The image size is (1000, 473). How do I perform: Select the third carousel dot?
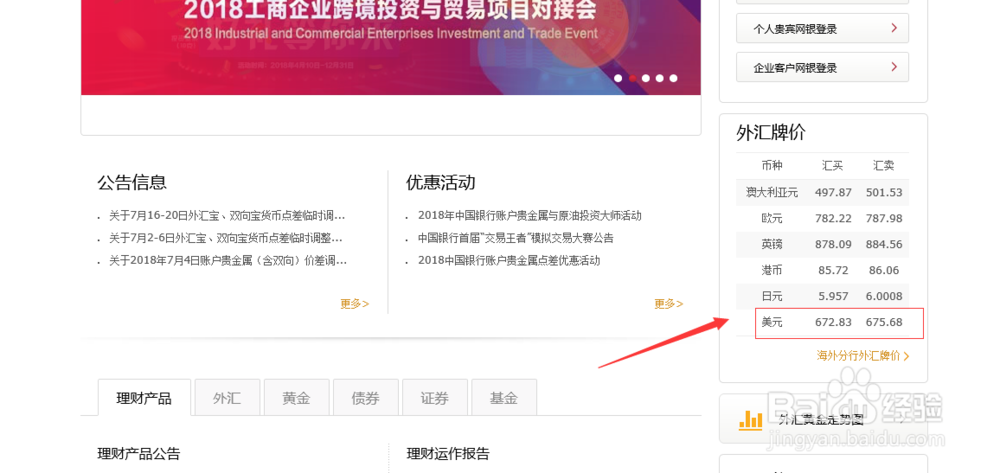(x=646, y=78)
